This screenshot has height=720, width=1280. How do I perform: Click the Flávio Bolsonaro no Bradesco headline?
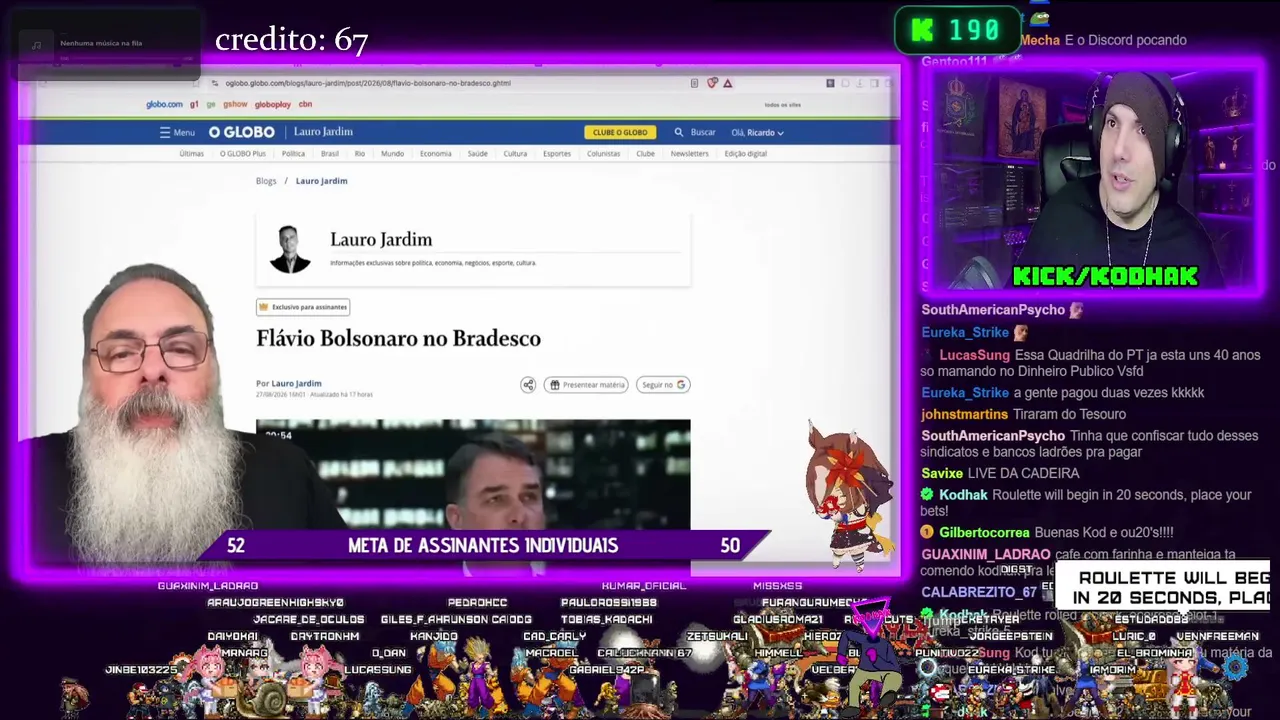pyautogui.click(x=398, y=338)
